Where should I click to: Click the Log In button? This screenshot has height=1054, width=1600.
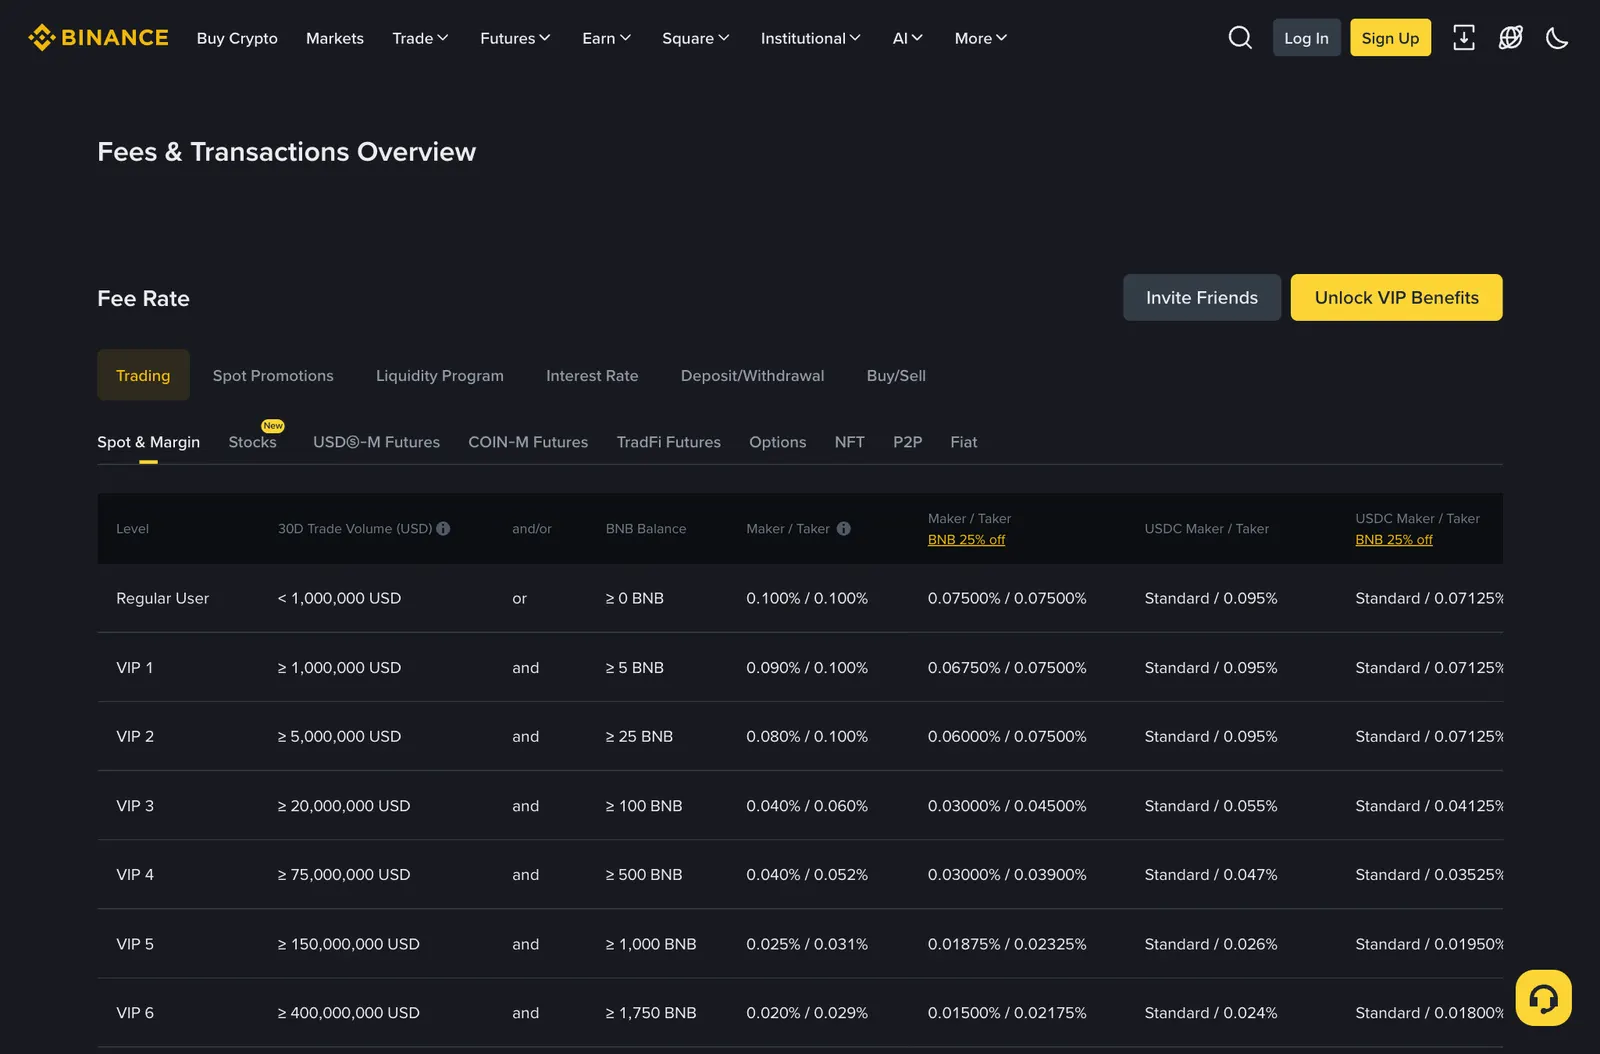click(x=1306, y=38)
